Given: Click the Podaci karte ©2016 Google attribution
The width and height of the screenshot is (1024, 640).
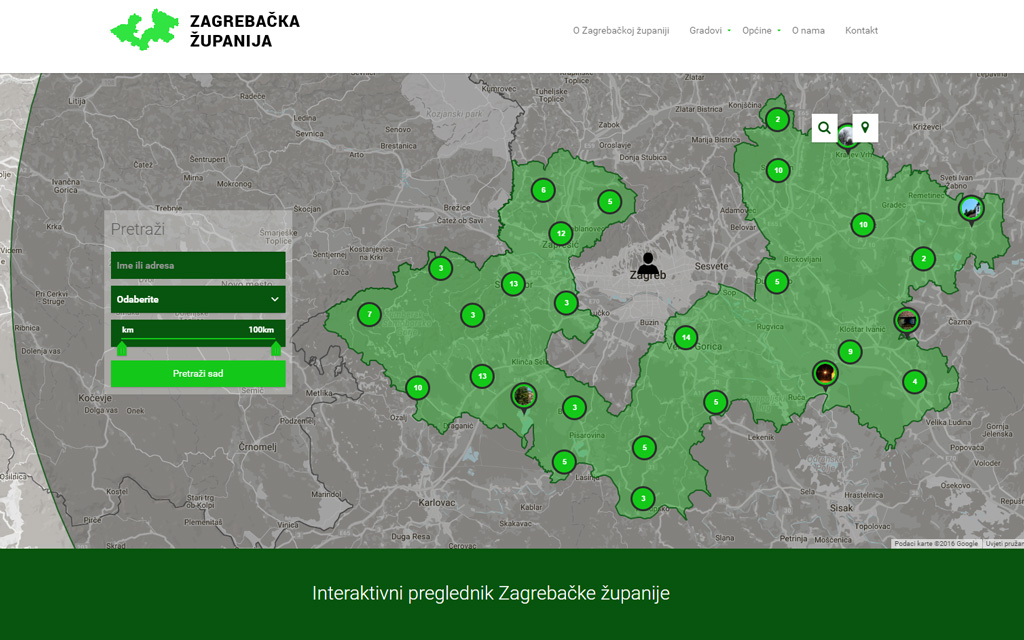Looking at the screenshot, I should pyautogui.click(x=936, y=543).
